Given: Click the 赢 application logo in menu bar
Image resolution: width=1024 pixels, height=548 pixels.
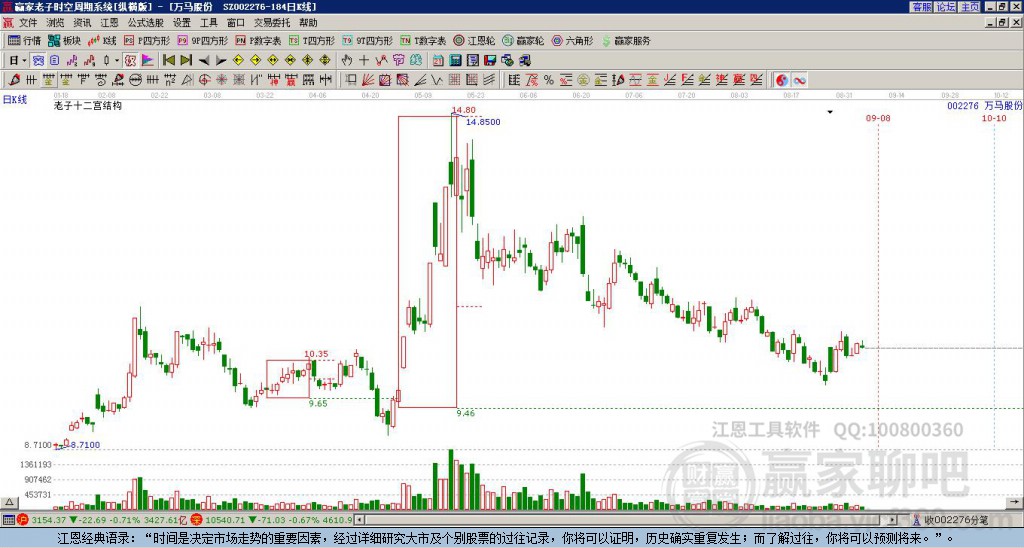Looking at the screenshot, I should tap(8, 23).
